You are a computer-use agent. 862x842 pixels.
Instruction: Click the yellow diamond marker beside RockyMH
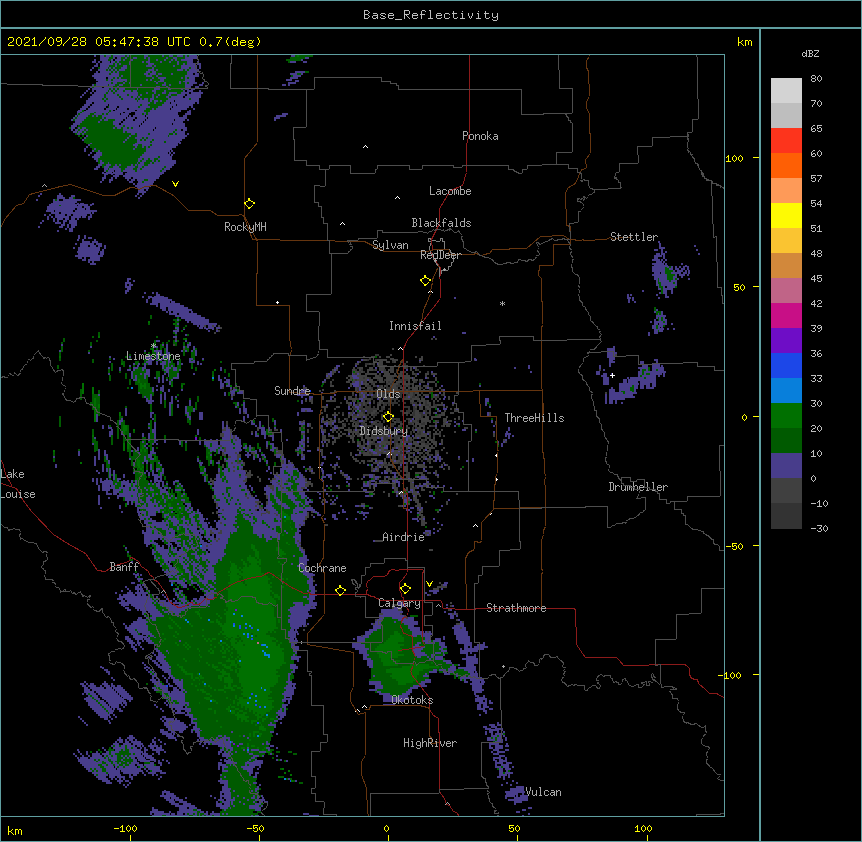(249, 204)
